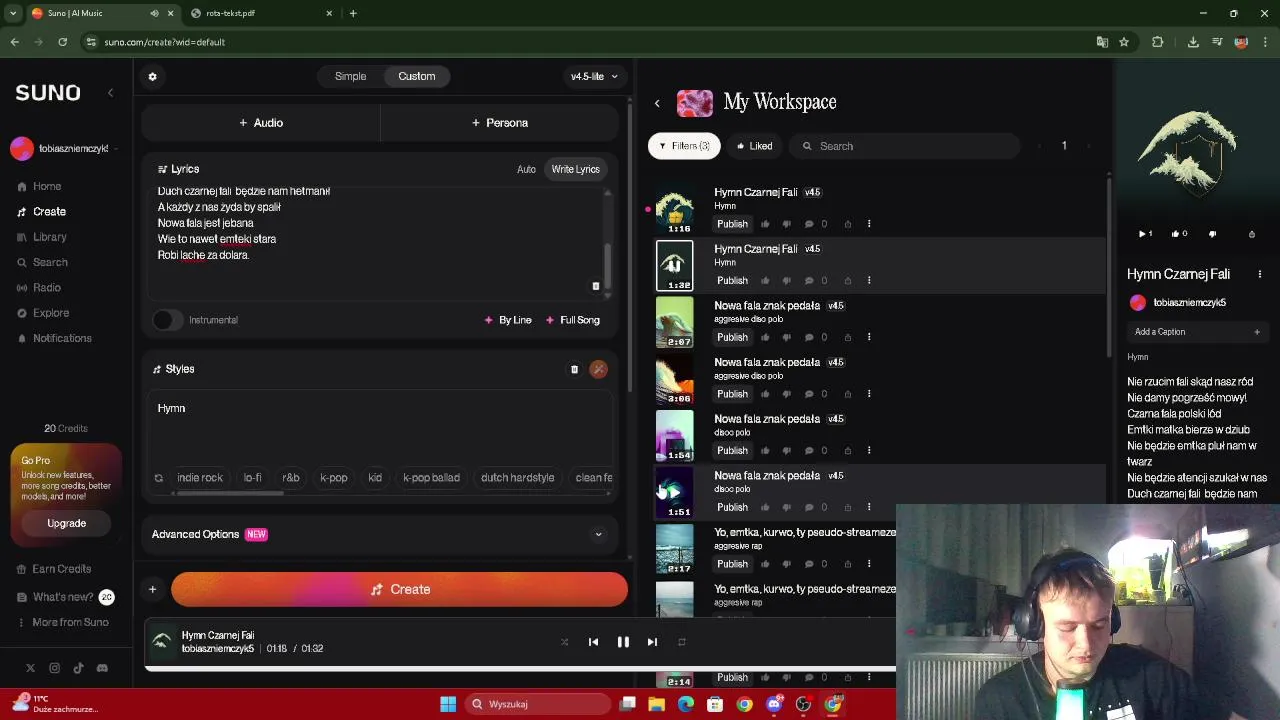This screenshot has height=720, width=1280.
Task: Dislike the song in right detail panel
Action: click(1213, 234)
